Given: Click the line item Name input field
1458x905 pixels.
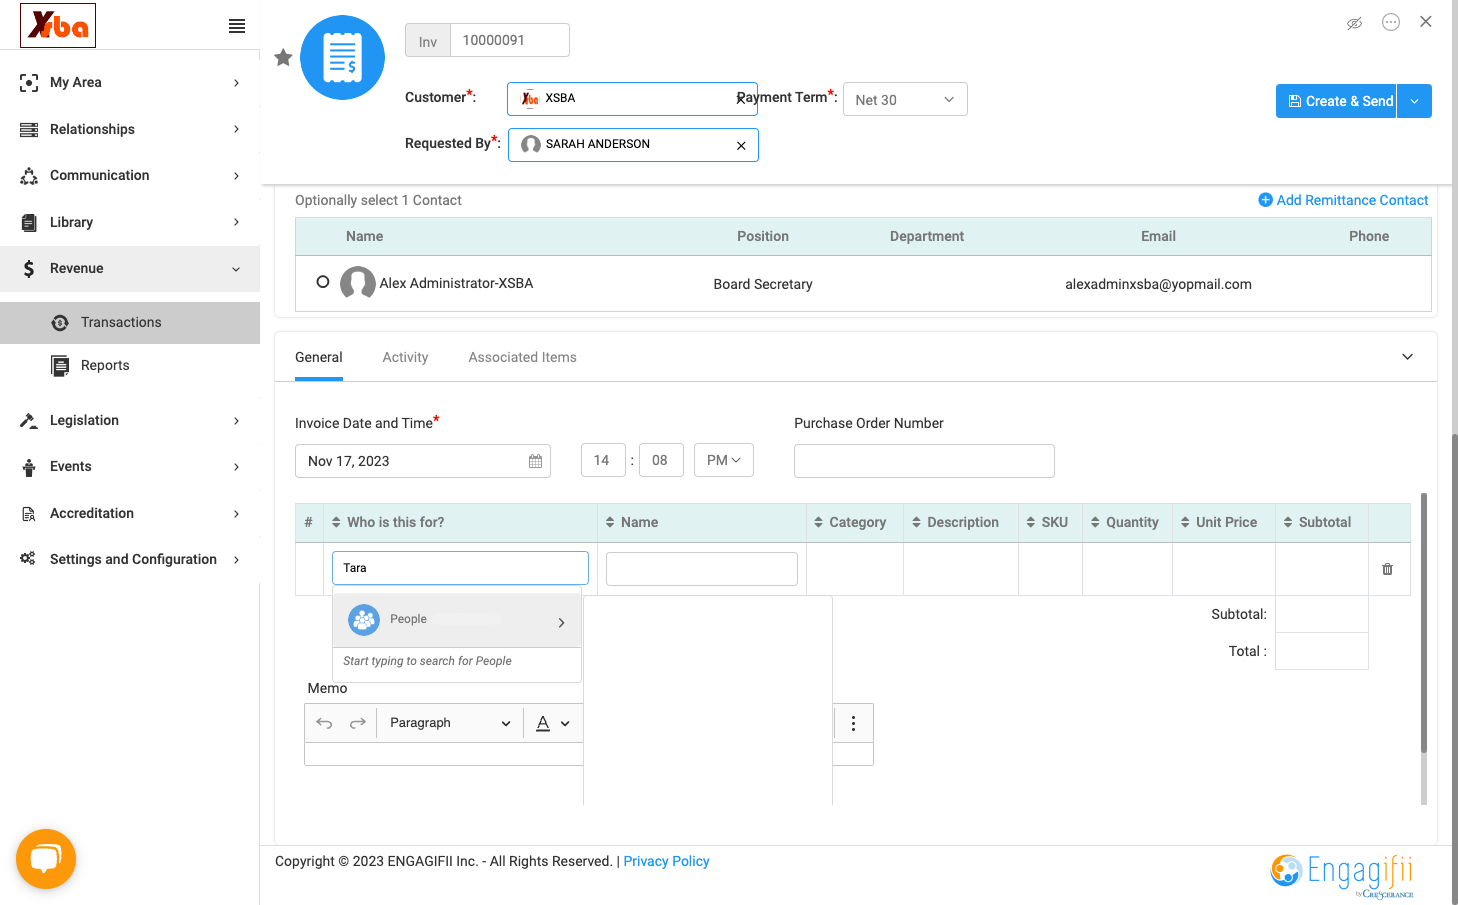Looking at the screenshot, I should [x=702, y=569].
